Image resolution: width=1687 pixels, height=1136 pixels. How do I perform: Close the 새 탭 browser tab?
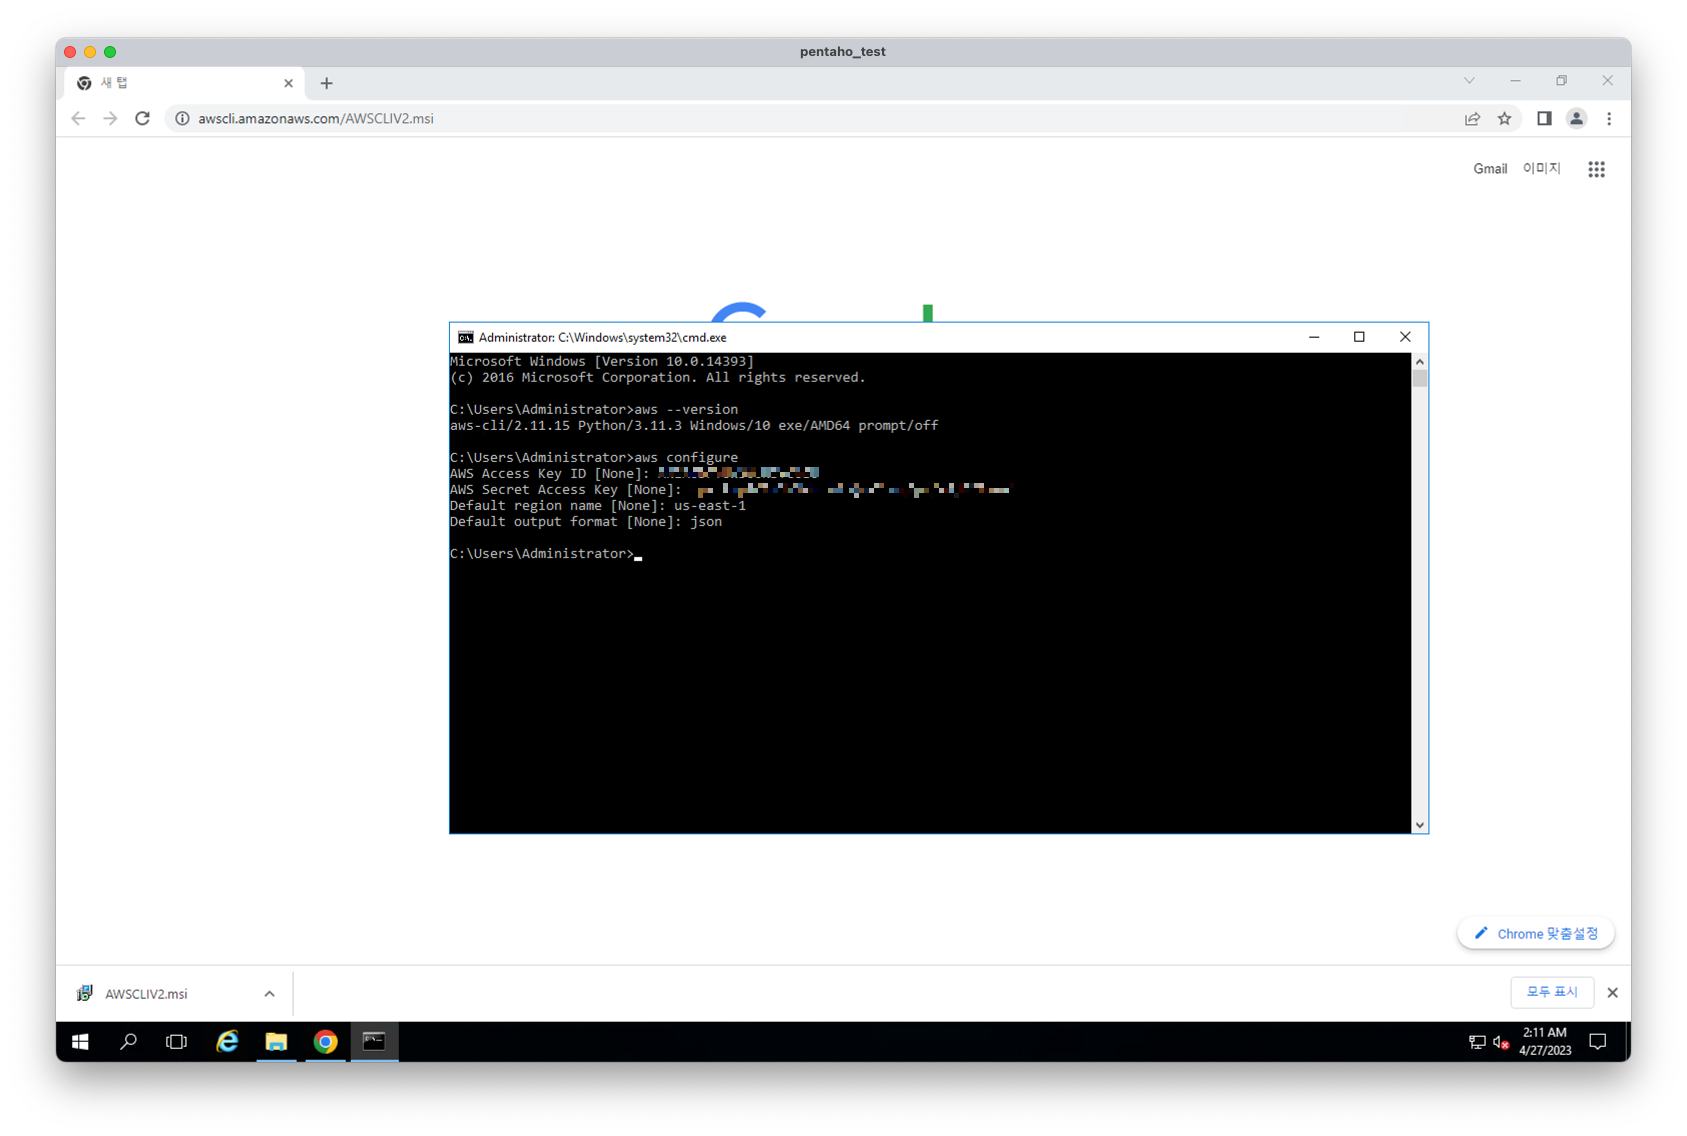tap(288, 83)
